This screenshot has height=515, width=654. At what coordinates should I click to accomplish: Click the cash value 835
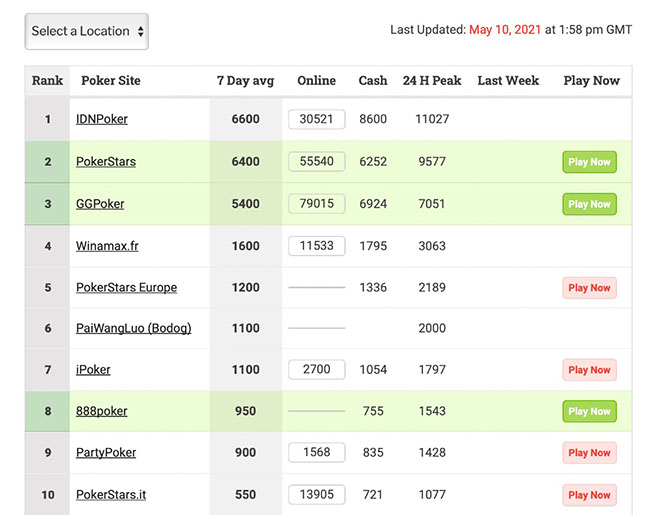click(373, 453)
